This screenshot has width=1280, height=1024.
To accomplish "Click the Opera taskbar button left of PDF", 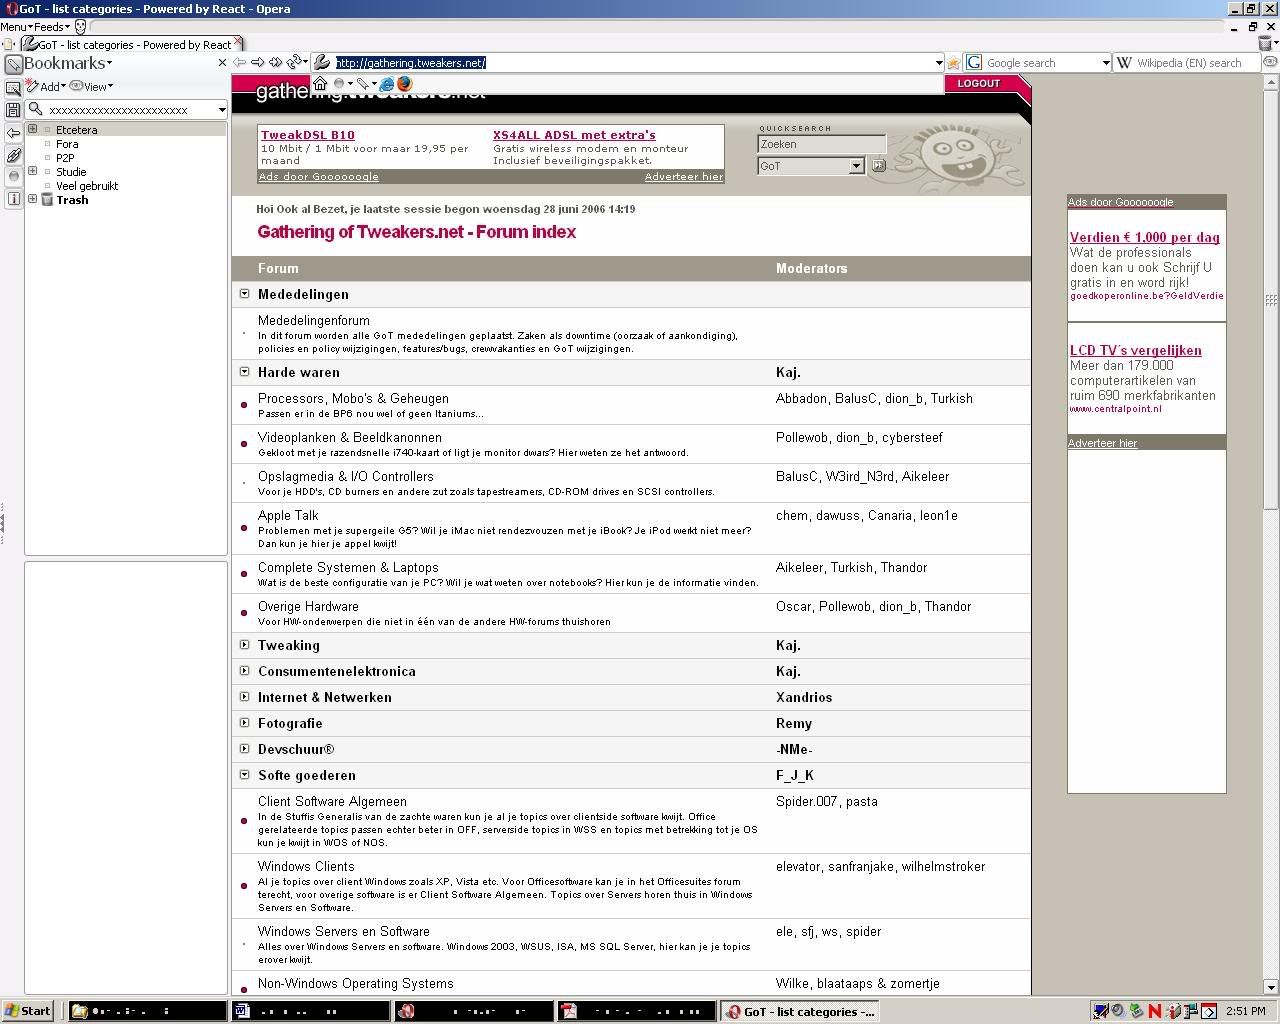I will [x=474, y=1011].
